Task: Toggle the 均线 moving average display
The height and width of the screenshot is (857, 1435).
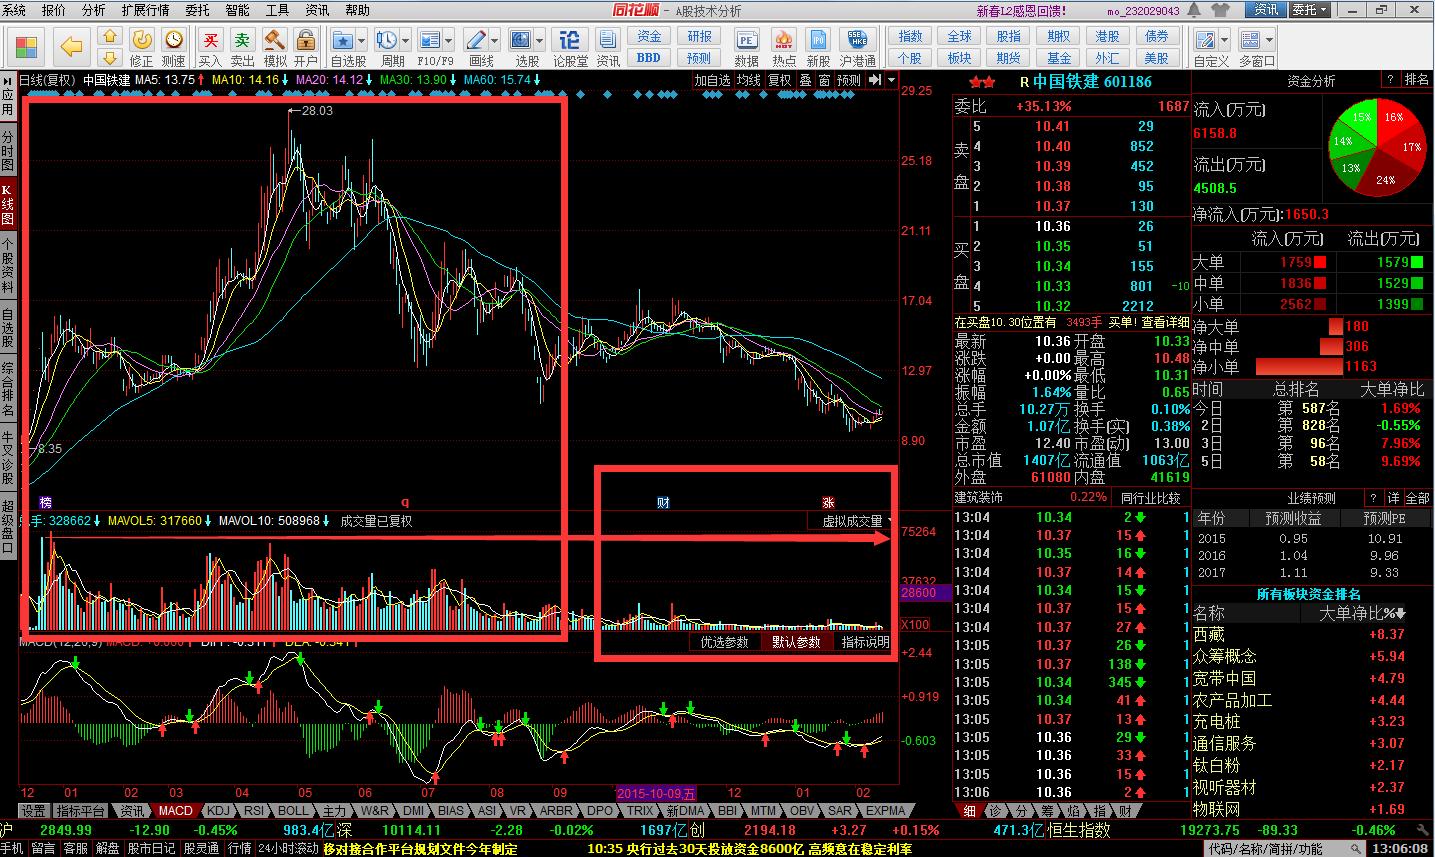Action: pos(748,80)
